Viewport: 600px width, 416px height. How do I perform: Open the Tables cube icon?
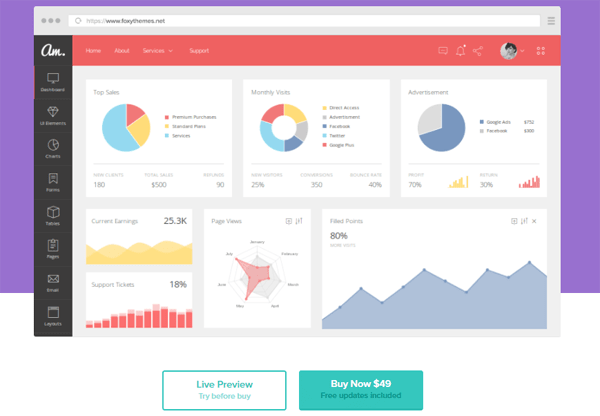click(x=53, y=212)
